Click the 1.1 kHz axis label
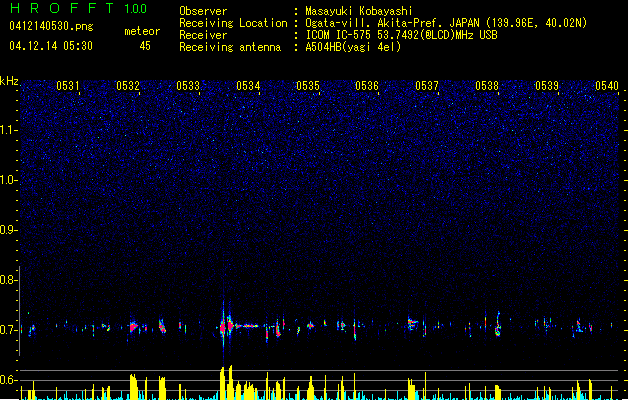Screen dimensions: 629x400 click(x=8, y=130)
